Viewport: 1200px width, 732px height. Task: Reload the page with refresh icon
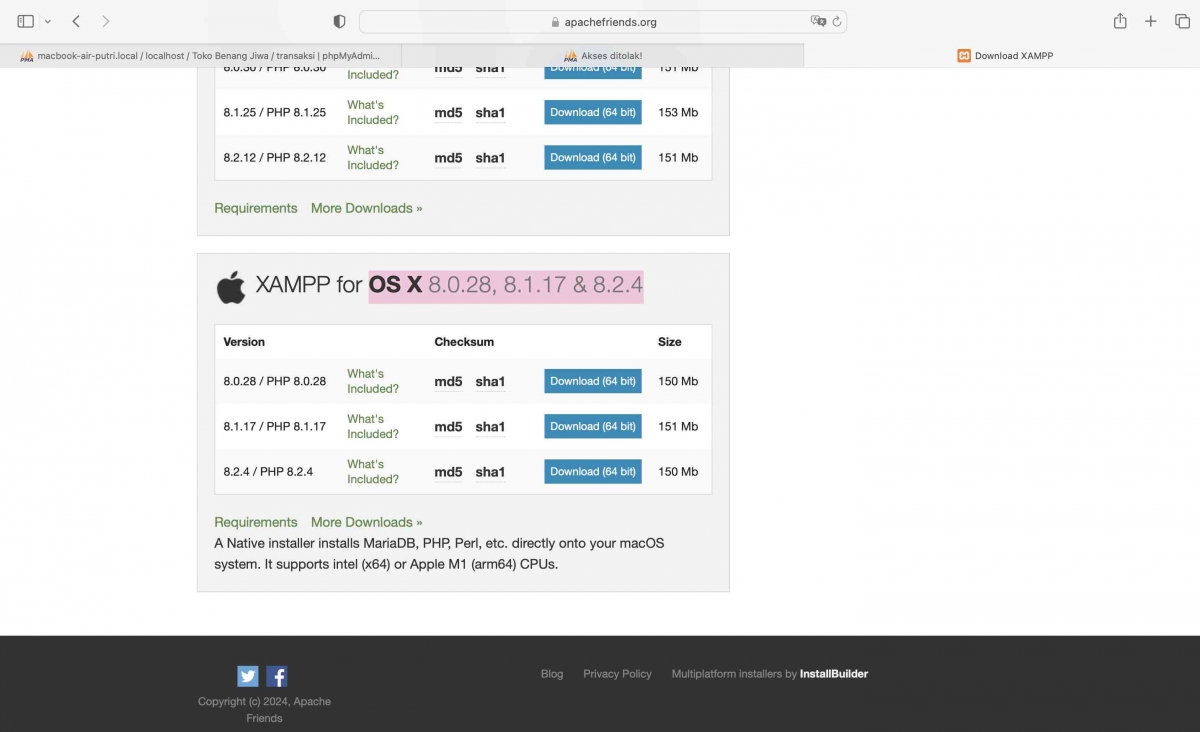837,21
